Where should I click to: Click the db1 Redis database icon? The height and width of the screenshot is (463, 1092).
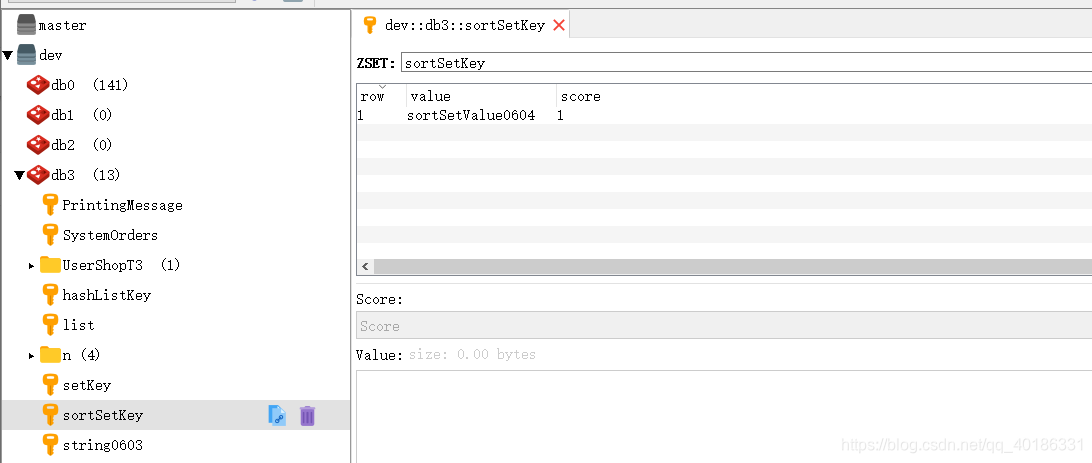tap(38, 115)
